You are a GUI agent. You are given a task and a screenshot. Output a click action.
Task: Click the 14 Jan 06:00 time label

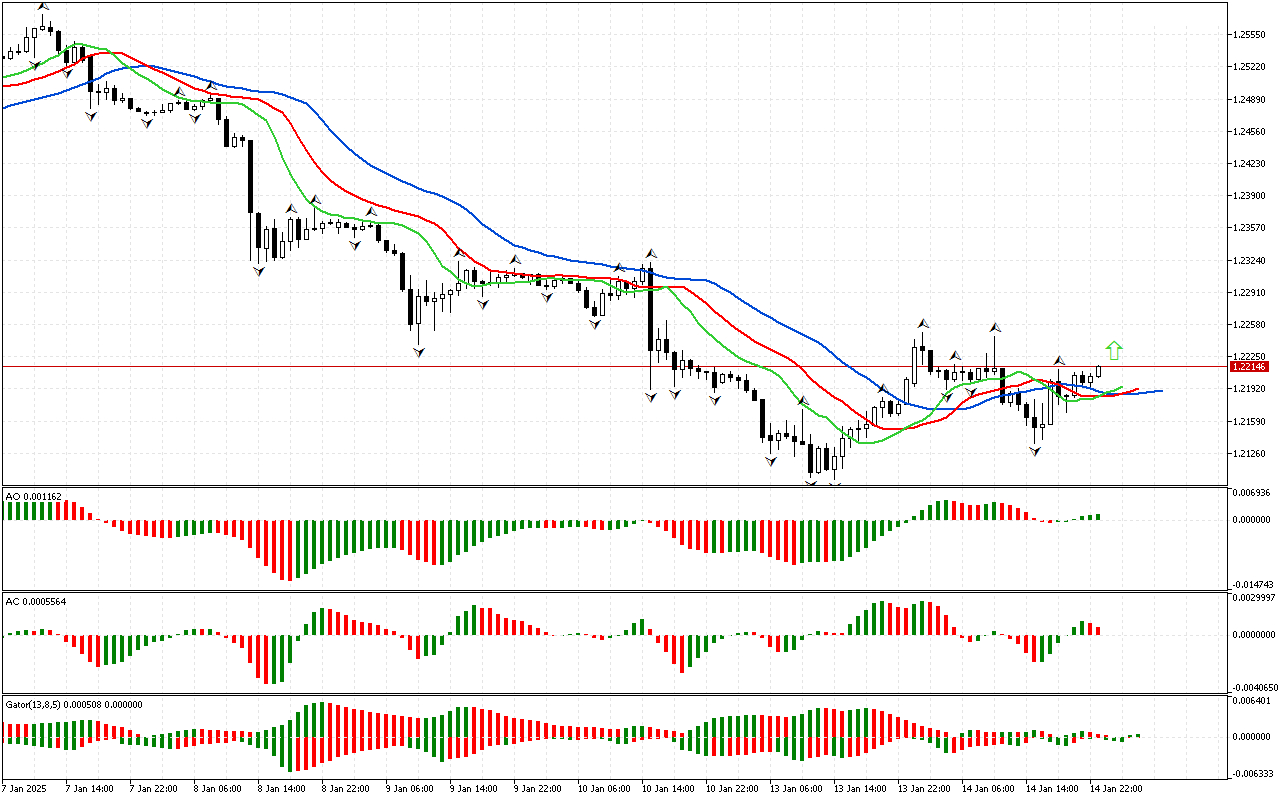(x=988, y=788)
